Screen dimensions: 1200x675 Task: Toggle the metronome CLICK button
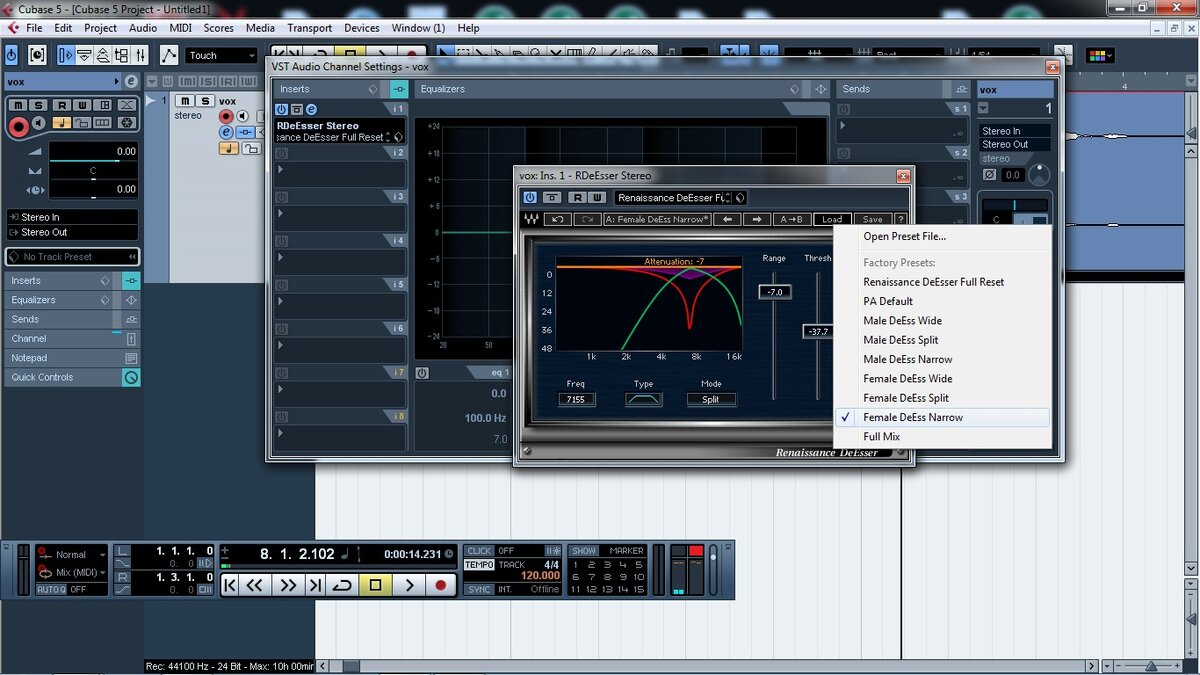479,551
